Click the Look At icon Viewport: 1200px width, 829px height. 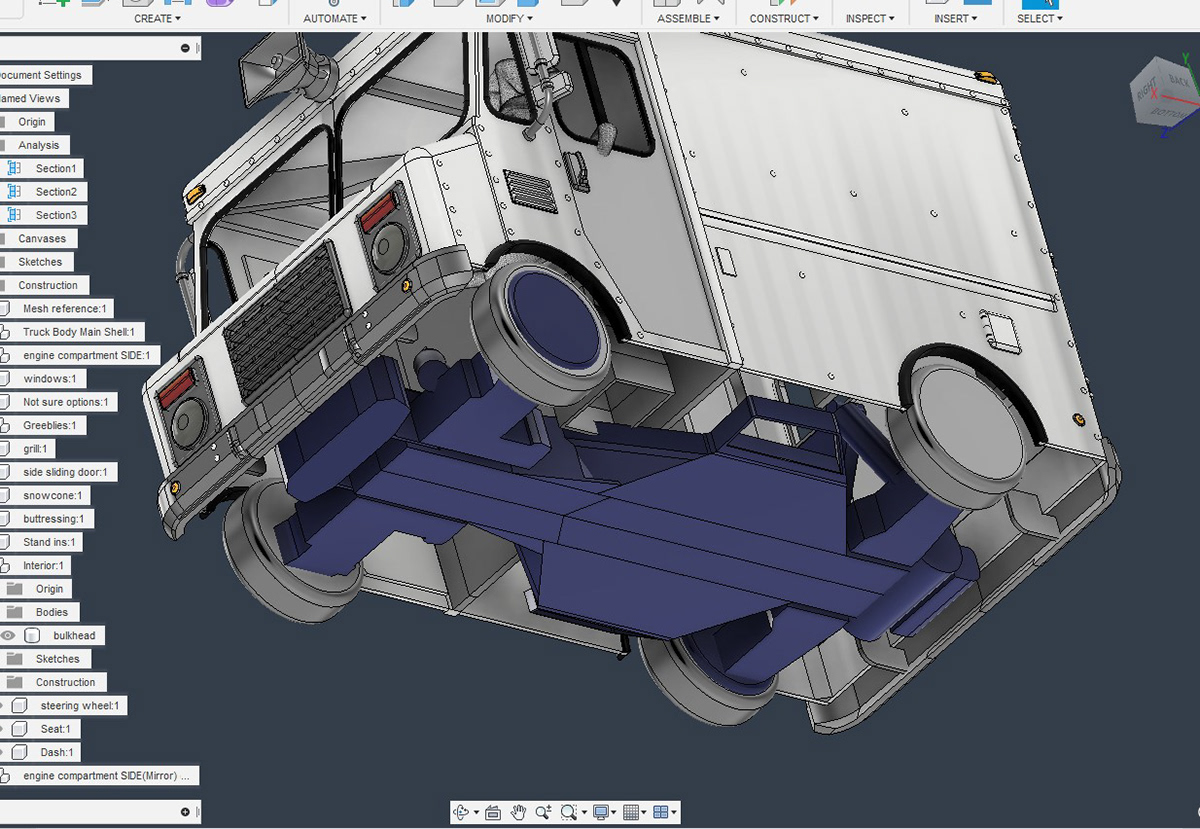(492, 812)
